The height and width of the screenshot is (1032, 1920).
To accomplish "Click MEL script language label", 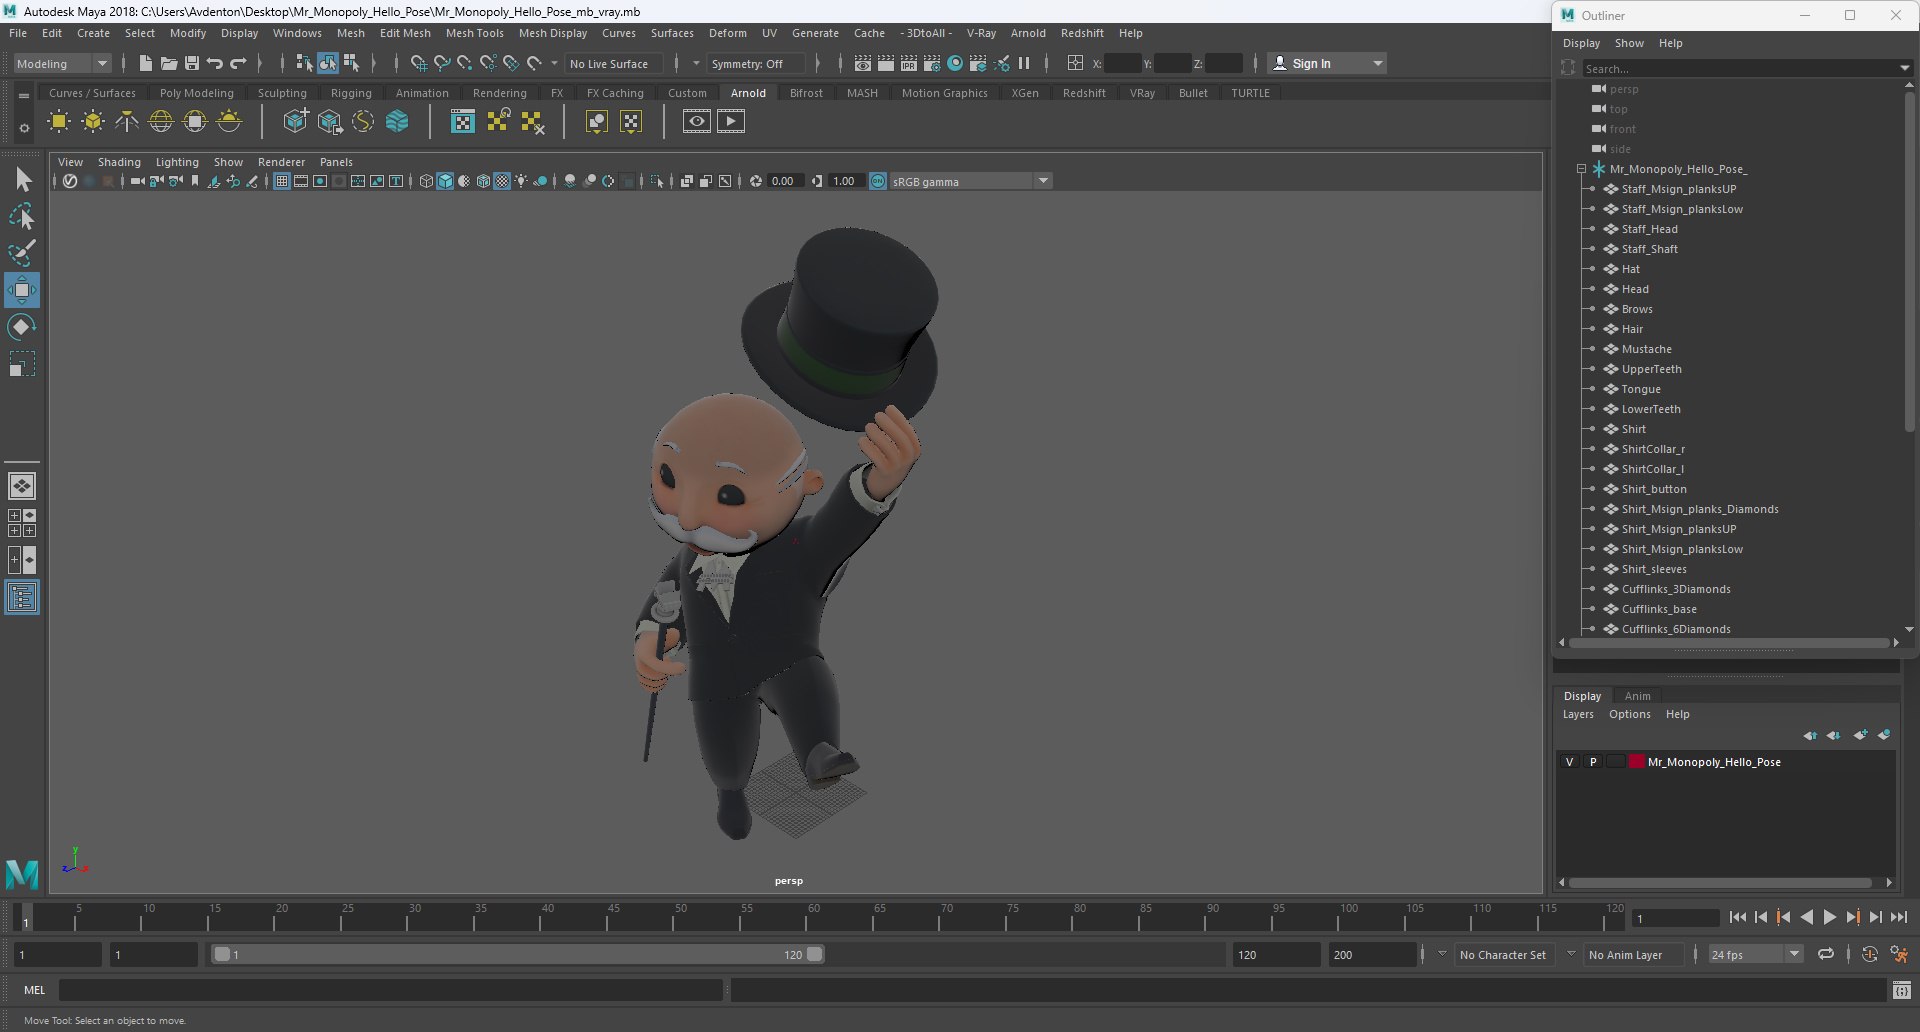I will tap(35, 990).
